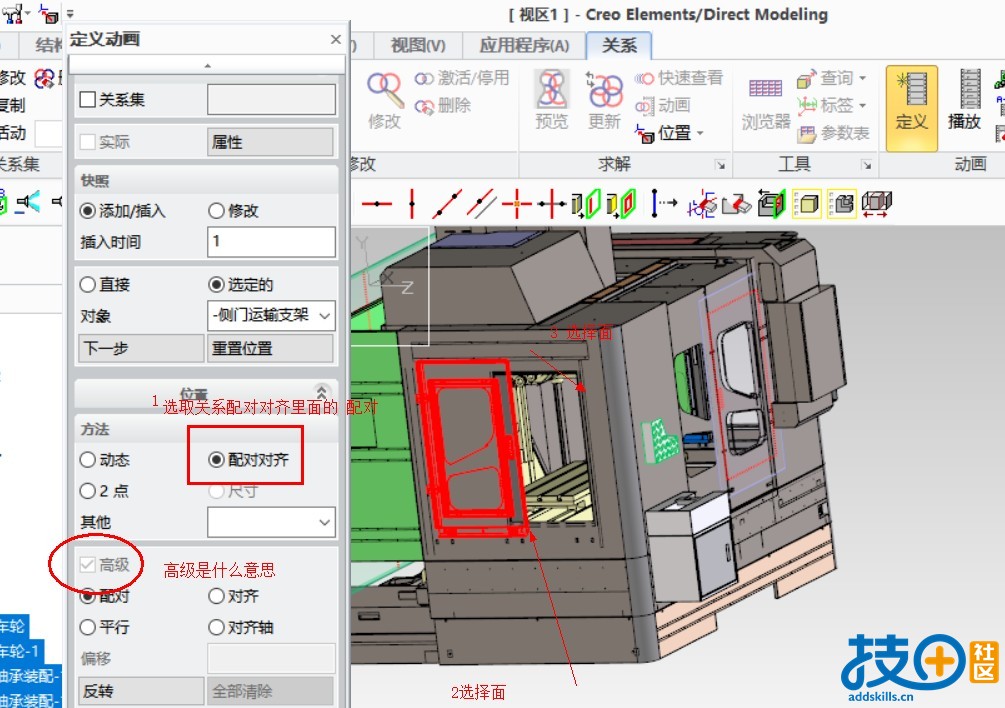Screen dimensions: 1005x708
Task: Open the 位置 ribbon dropdown
Action: (x=700, y=133)
